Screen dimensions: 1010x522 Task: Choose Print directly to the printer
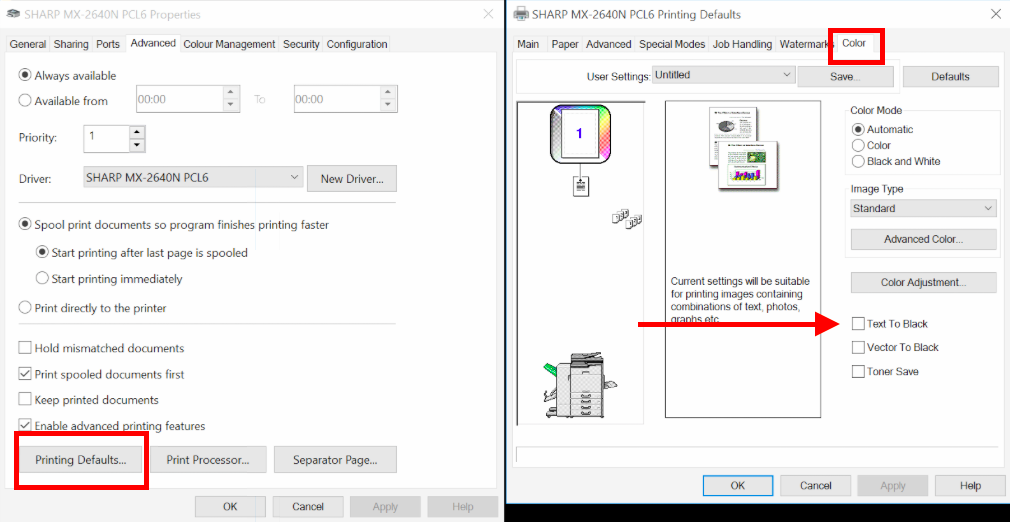(x=25, y=307)
